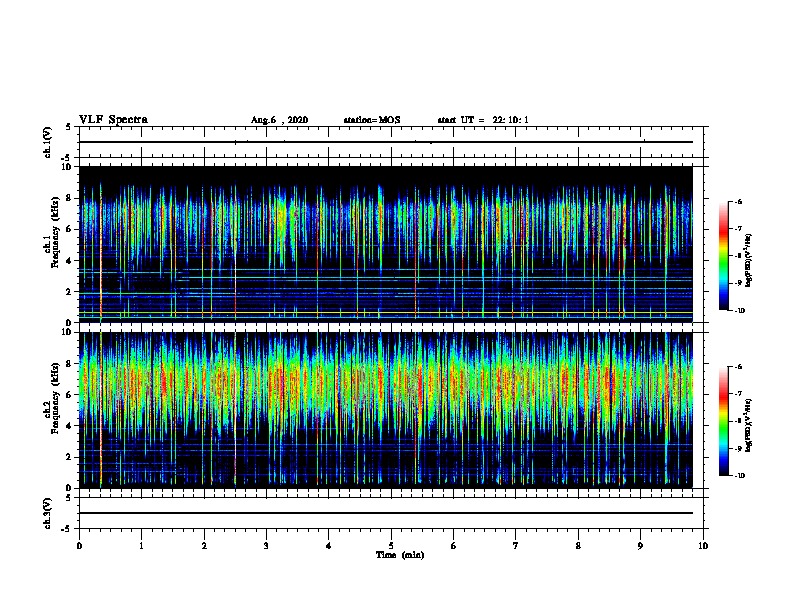Click the "-6" label on ch.1 color bar
This screenshot has height=612, width=792.
739,201
